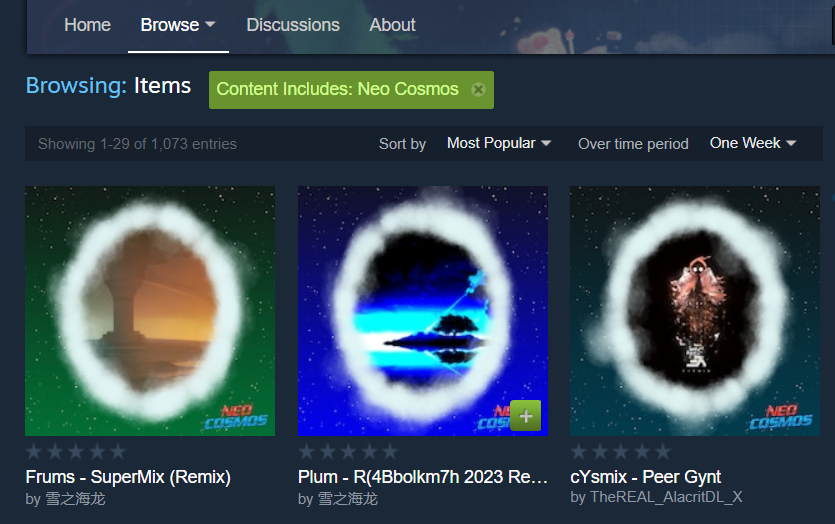This screenshot has height=524, width=835.
Task: Open the Most Popular sort dropdown
Action: tap(498, 143)
